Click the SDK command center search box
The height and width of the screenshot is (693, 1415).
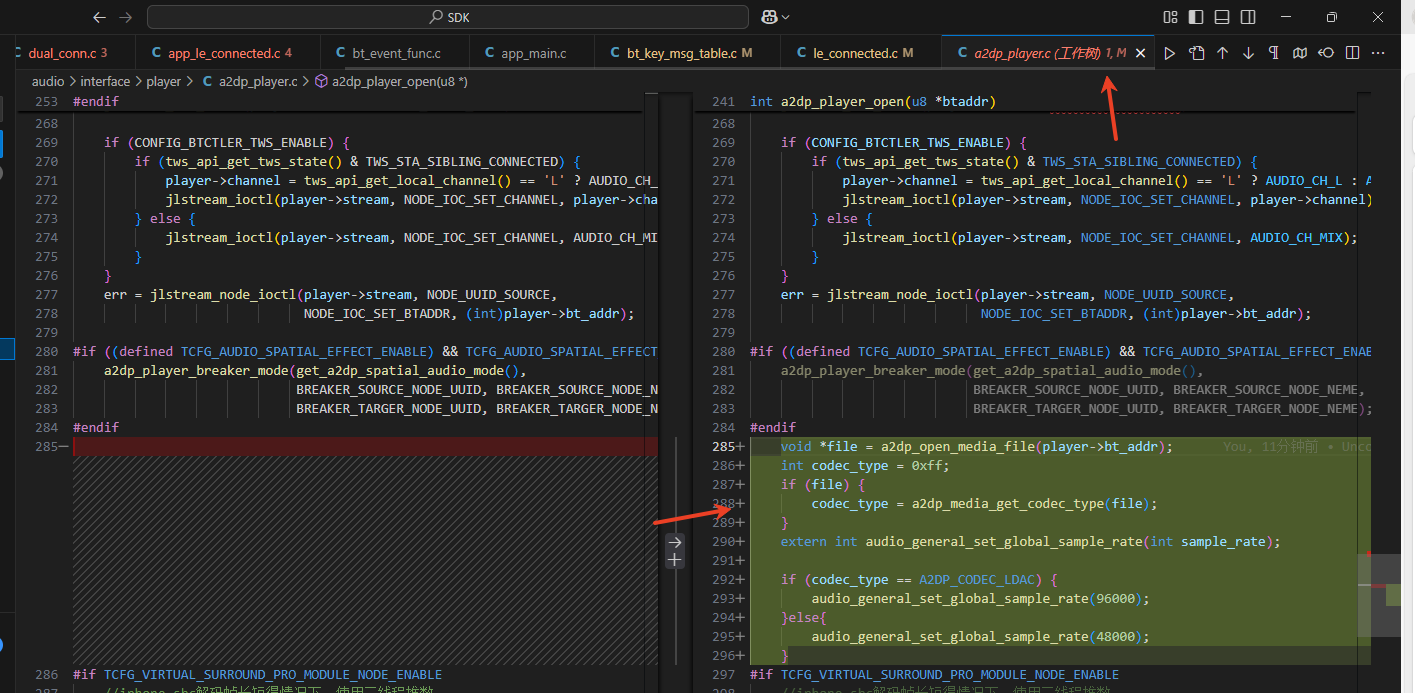448,17
